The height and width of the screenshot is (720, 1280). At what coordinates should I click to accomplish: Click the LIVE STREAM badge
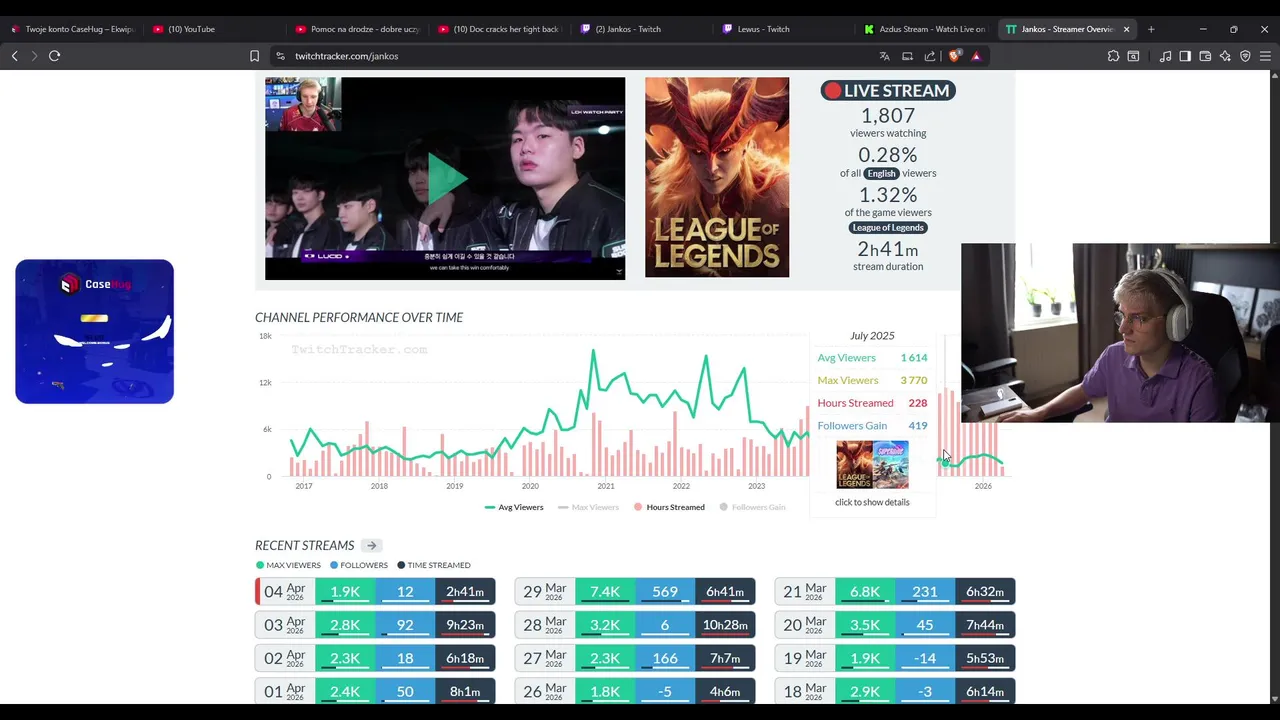pos(888,91)
